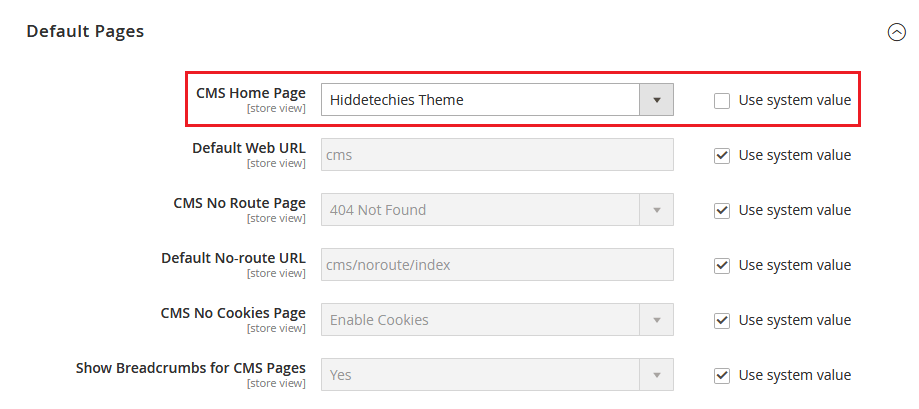
Task: Open the Show Breadcrumbs for CMS Pages dropdown
Action: pos(497,375)
